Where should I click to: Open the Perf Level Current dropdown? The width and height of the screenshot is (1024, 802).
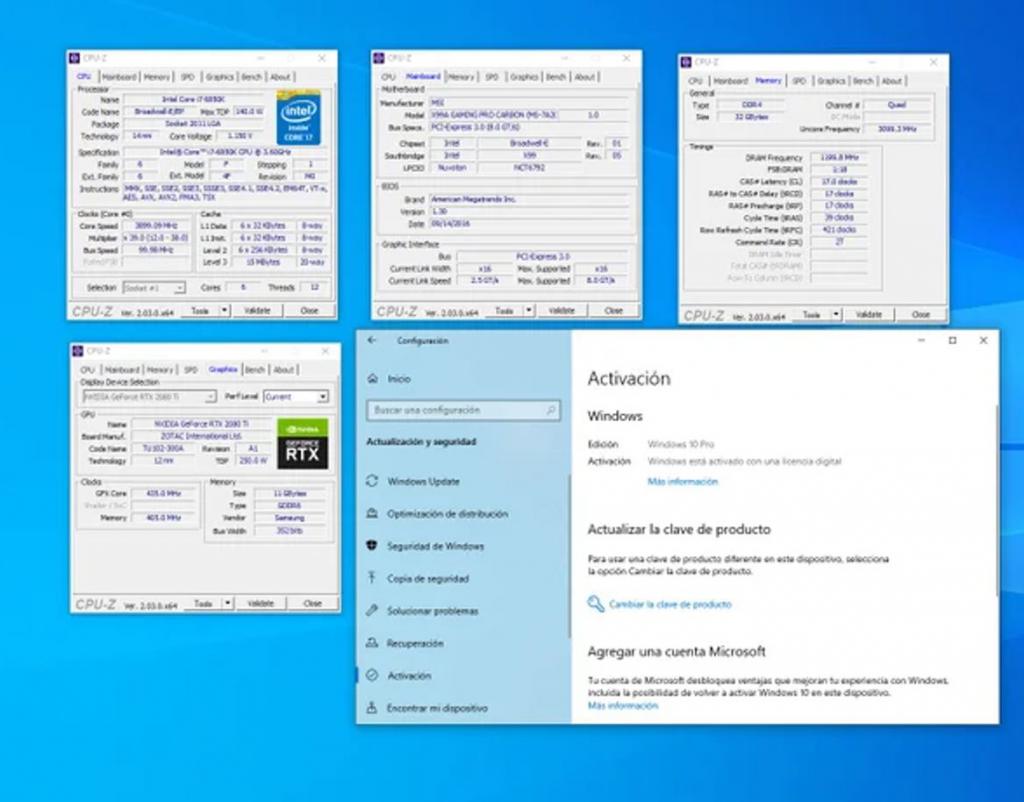point(295,396)
